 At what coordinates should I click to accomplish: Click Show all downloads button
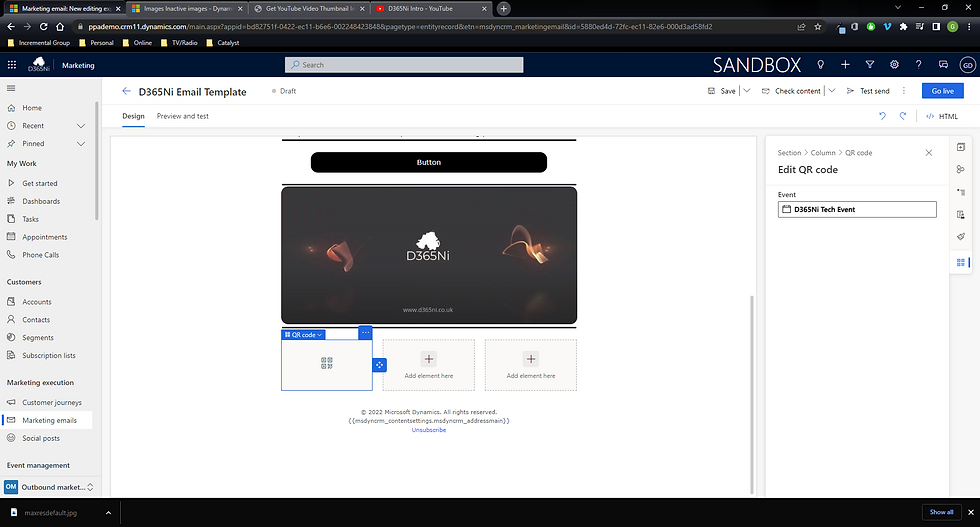point(941,512)
